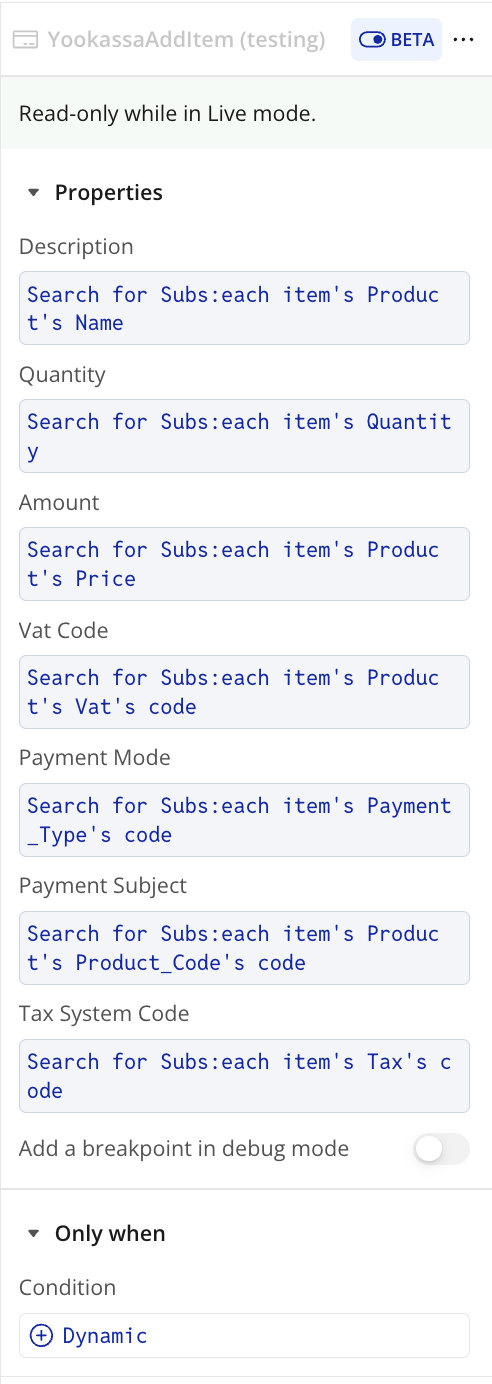
Task: Click the Payment Subject expression field
Action: (244, 948)
